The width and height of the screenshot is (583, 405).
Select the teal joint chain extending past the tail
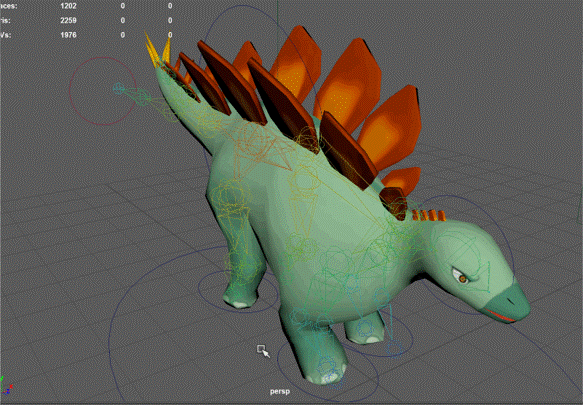(x=131, y=94)
